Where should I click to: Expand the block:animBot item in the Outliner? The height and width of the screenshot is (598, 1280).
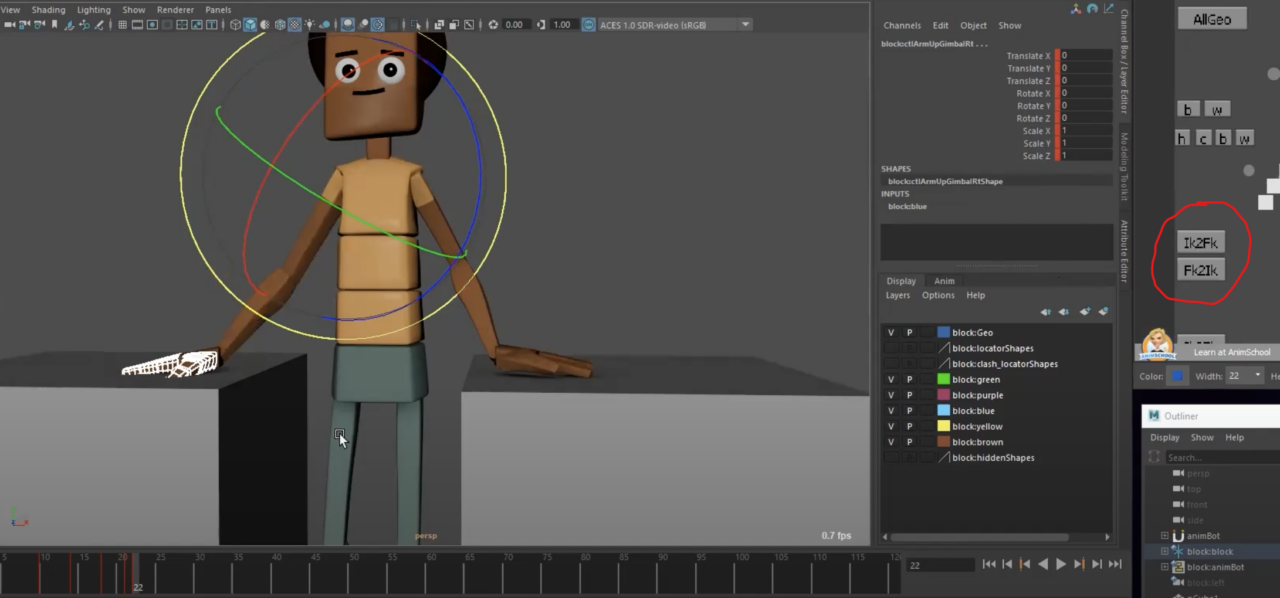pos(1166,567)
